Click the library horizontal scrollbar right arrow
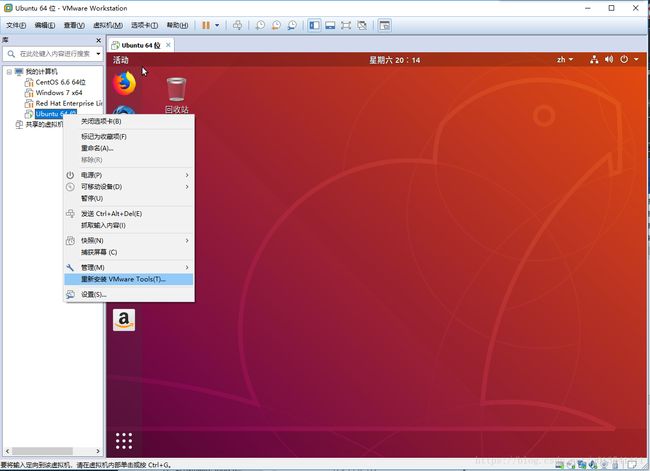Screen dimensions: 650x471 point(98,451)
